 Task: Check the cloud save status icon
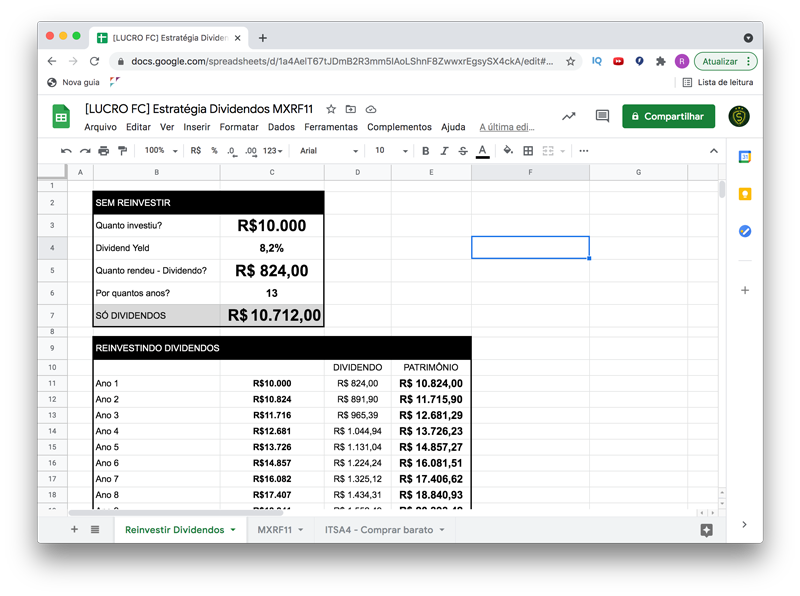(371, 109)
